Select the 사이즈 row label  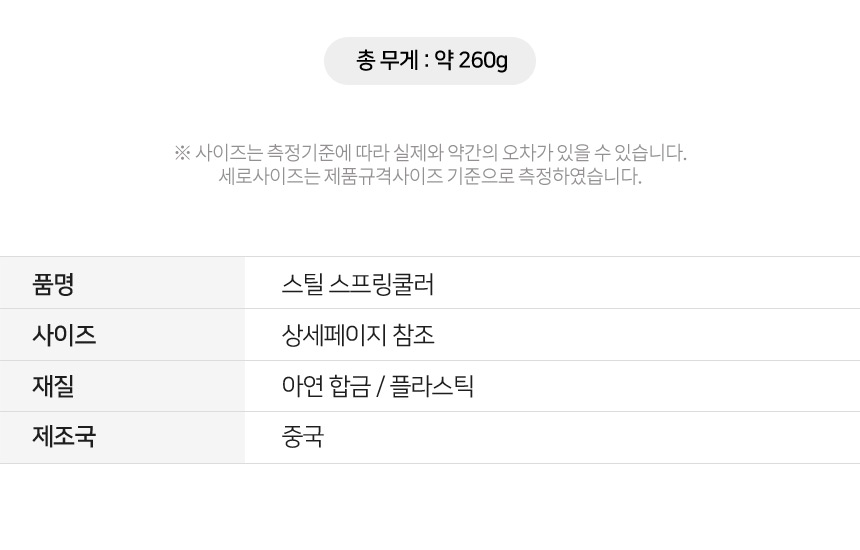(x=64, y=335)
